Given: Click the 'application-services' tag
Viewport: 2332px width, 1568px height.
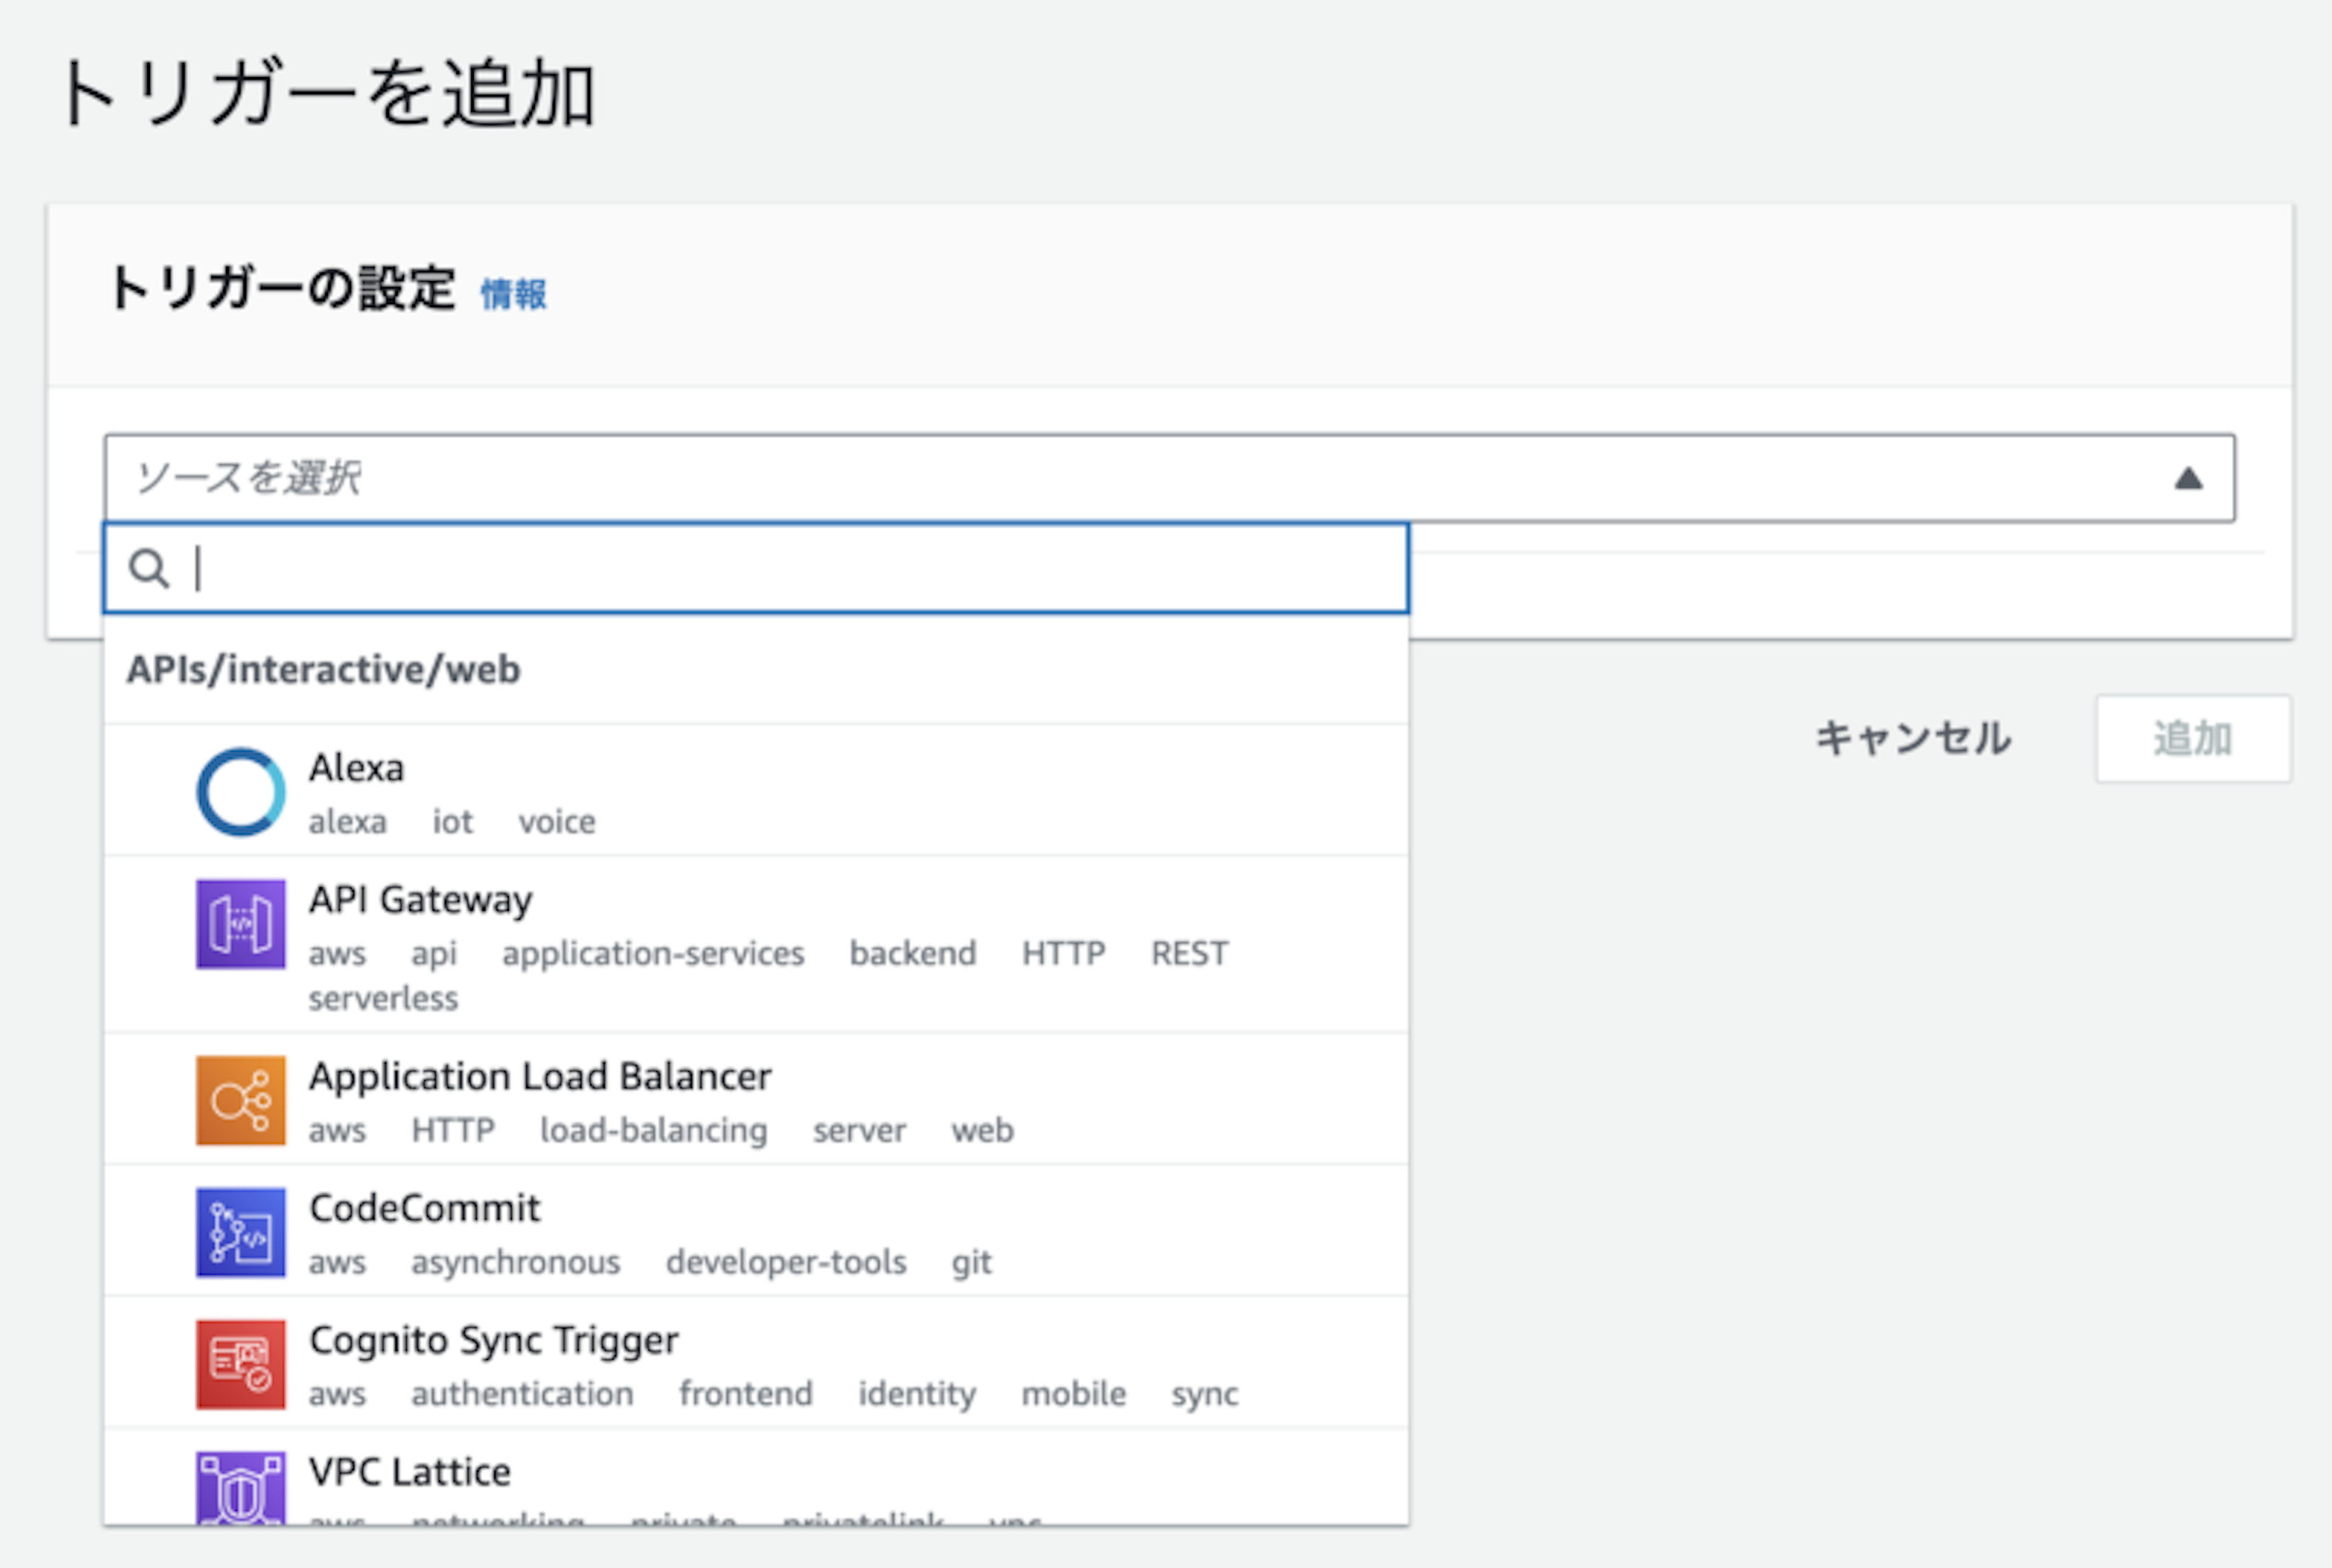Looking at the screenshot, I should (653, 954).
